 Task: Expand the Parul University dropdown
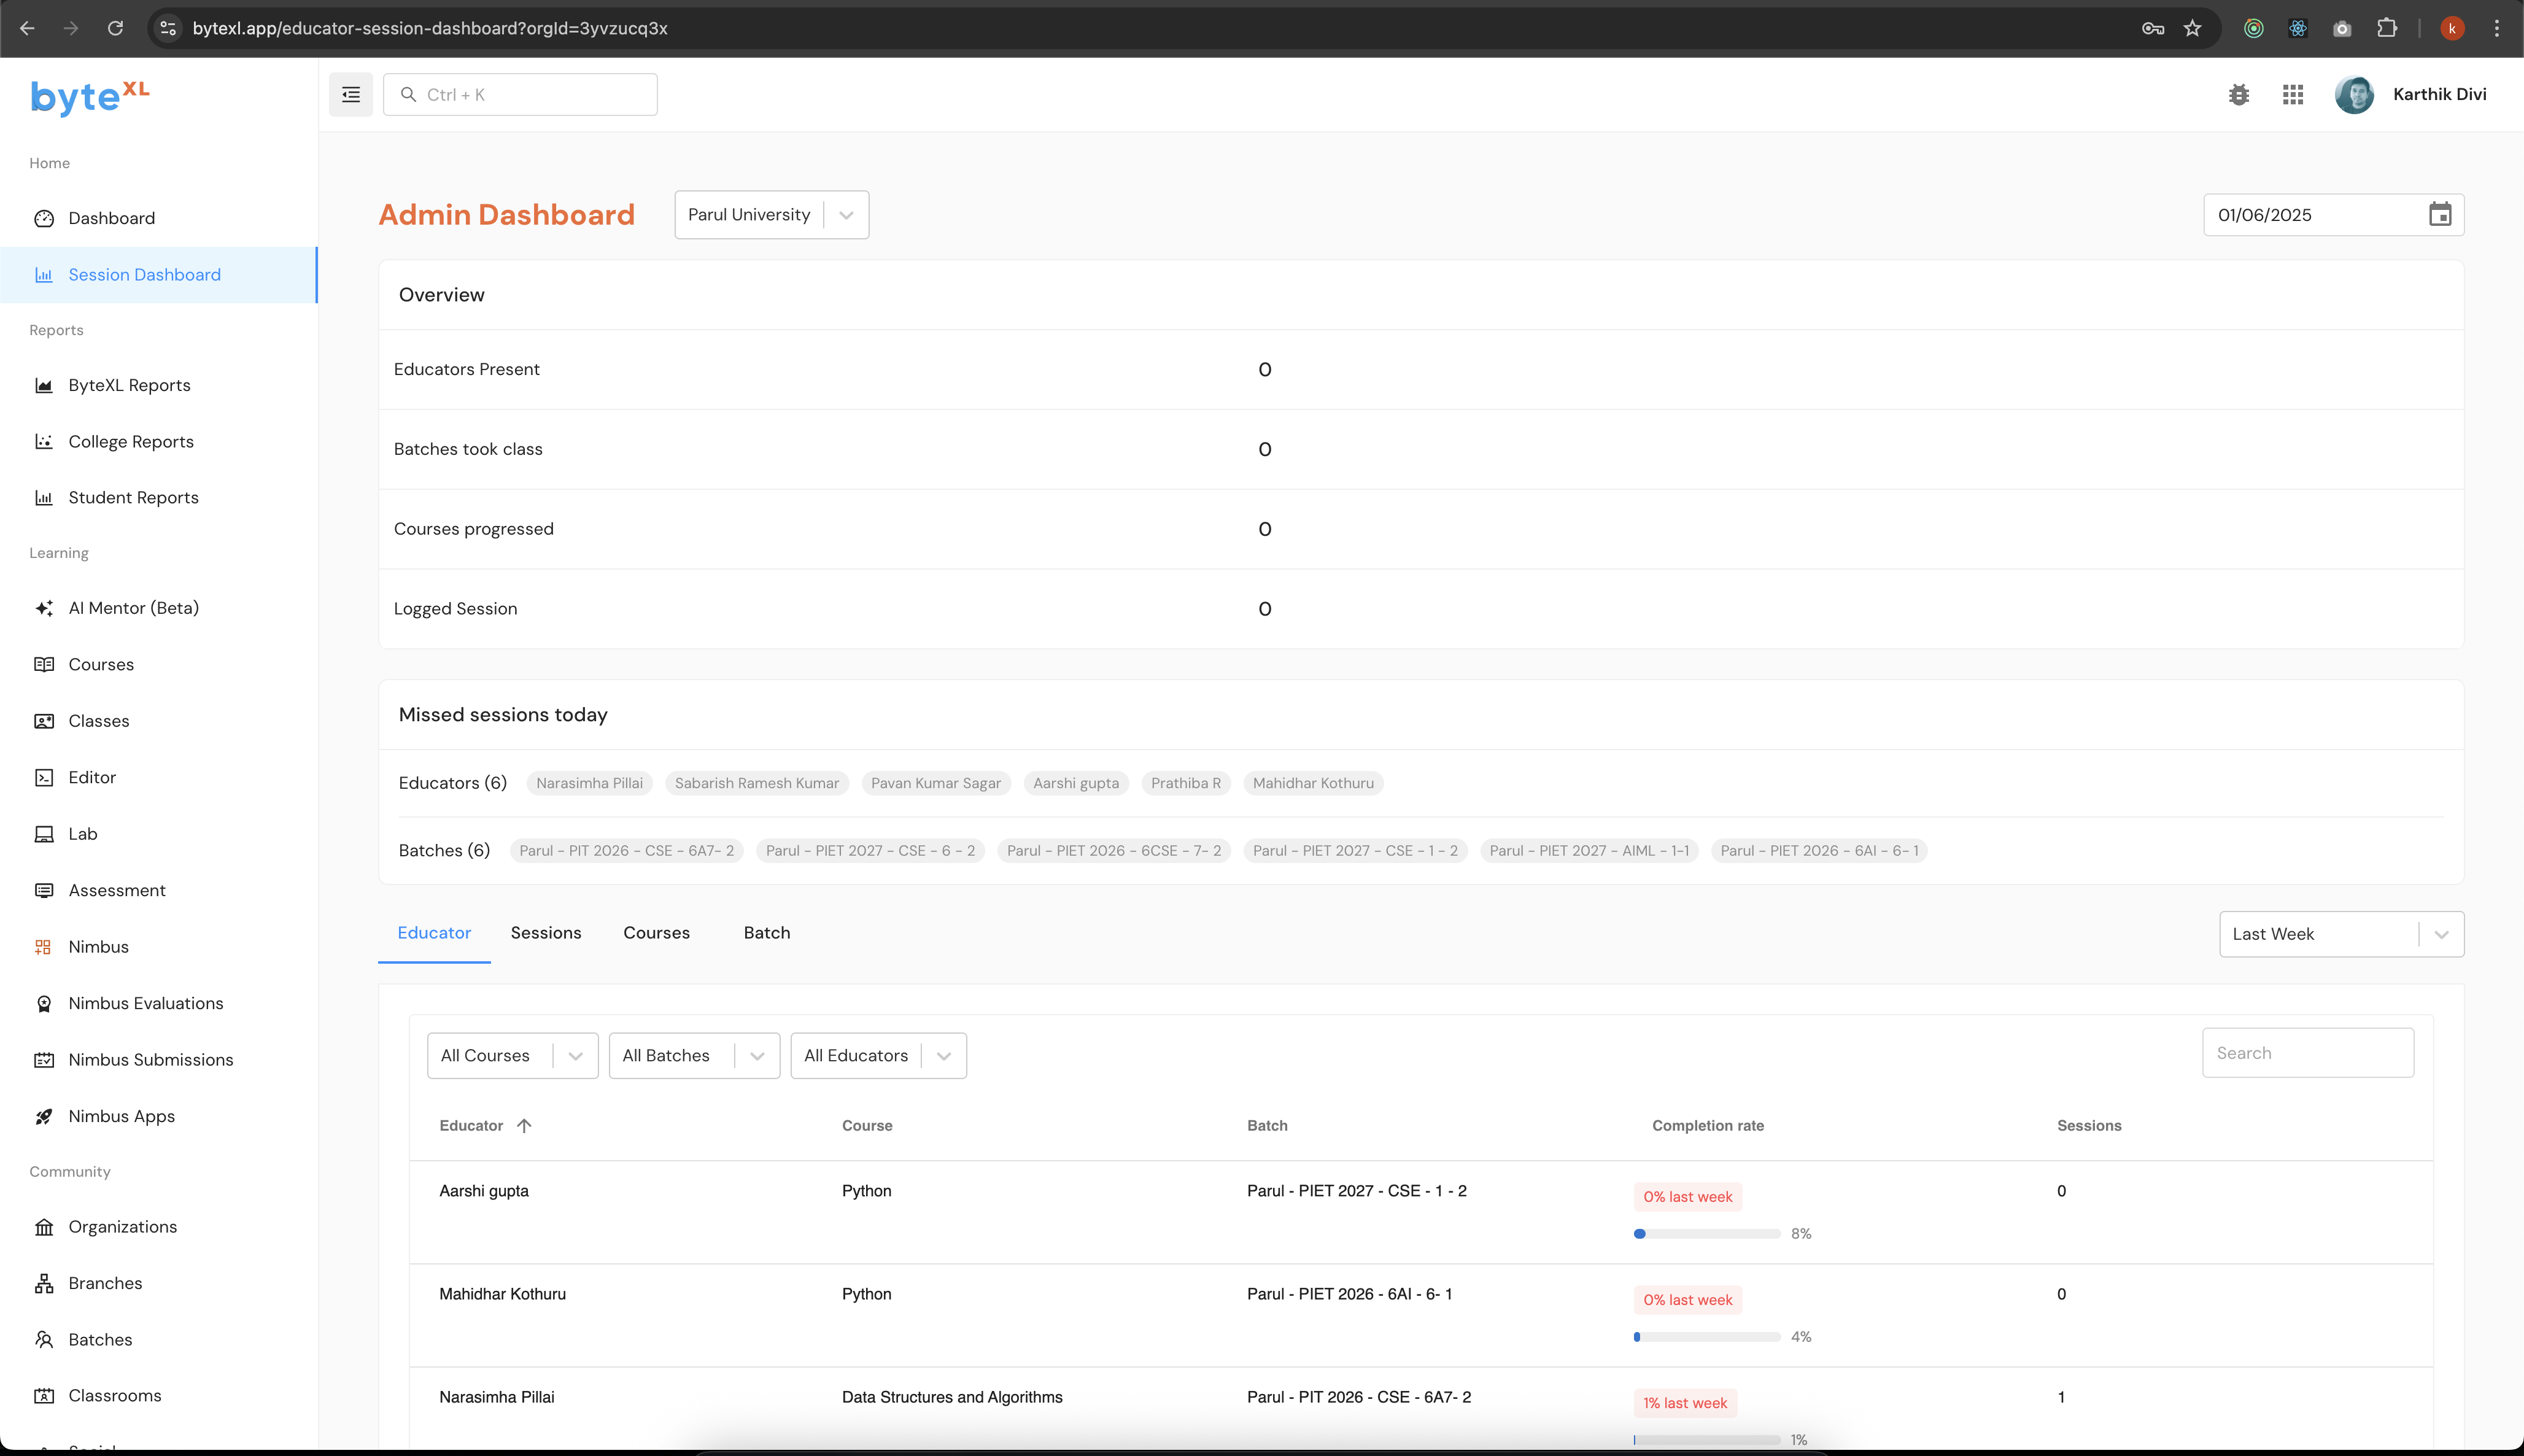tap(846, 215)
